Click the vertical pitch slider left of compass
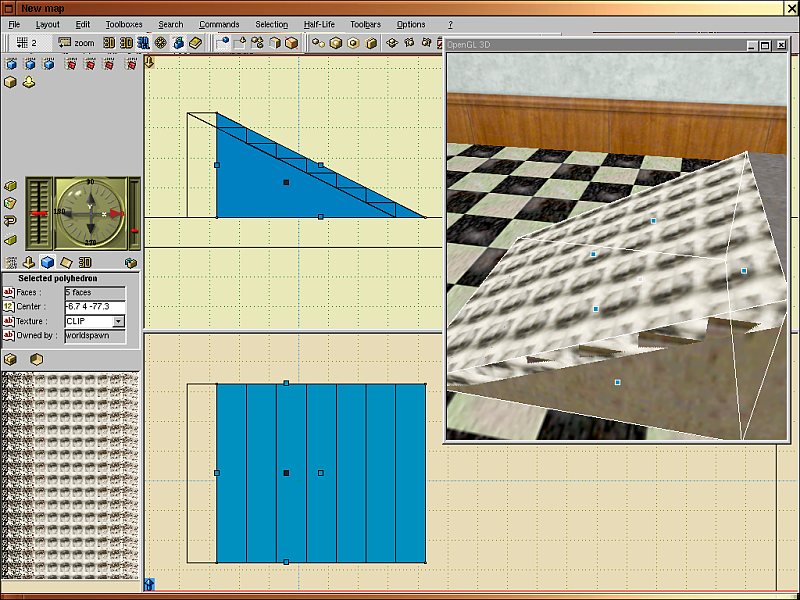Image resolution: width=800 pixels, height=600 pixels. coord(40,212)
